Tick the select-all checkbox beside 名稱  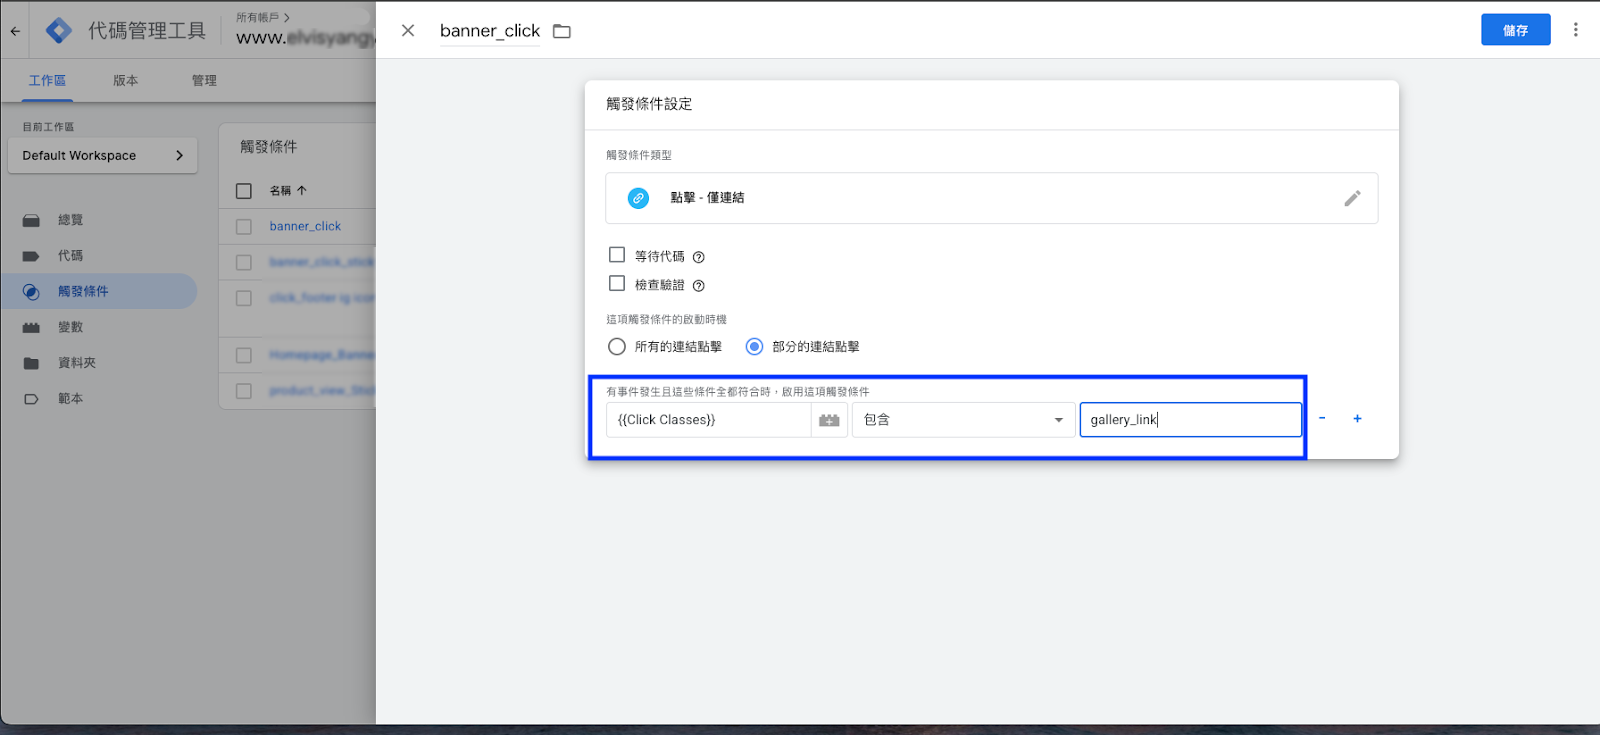tap(244, 191)
